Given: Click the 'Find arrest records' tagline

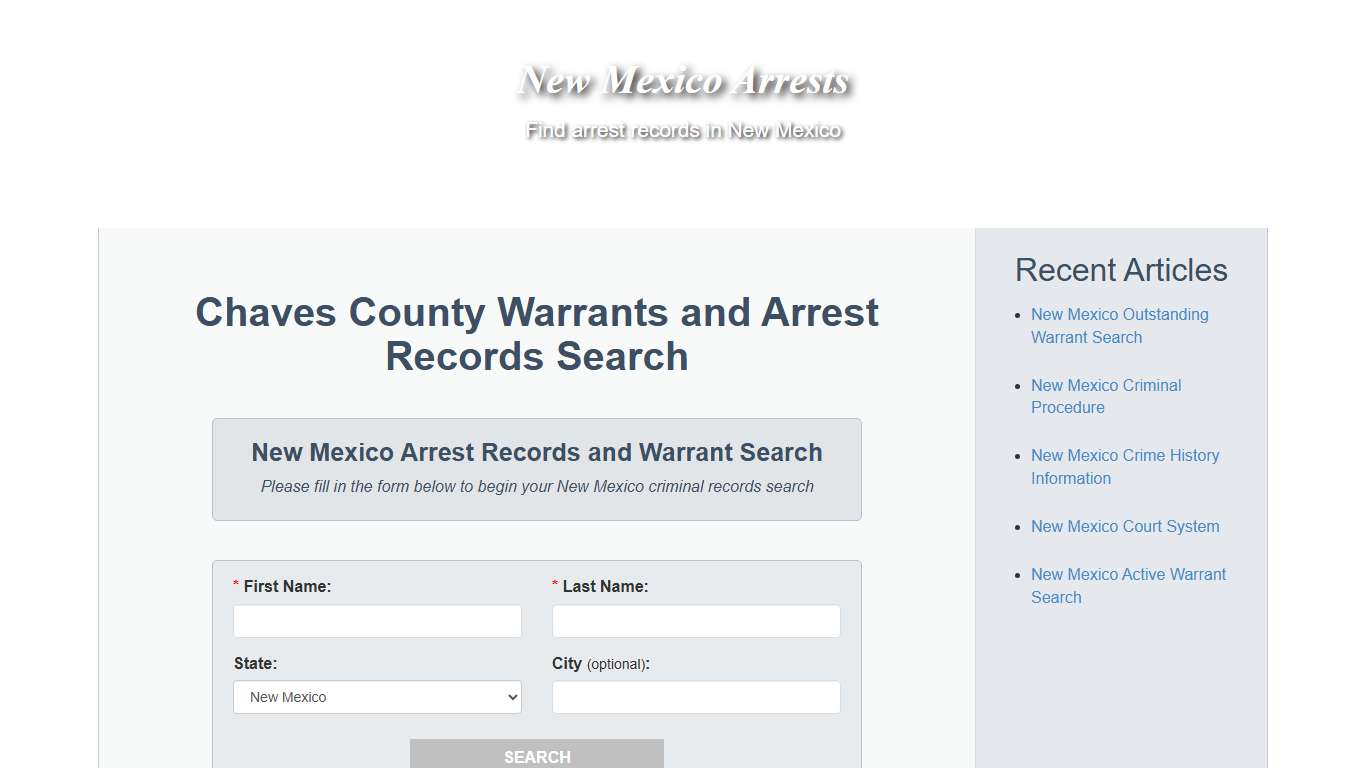Looking at the screenshot, I should [683, 130].
